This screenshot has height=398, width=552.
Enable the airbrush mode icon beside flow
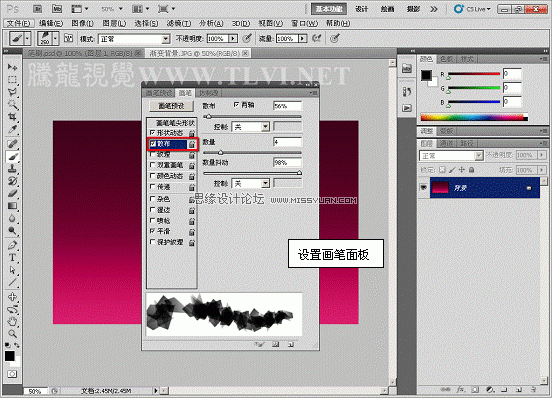point(316,38)
